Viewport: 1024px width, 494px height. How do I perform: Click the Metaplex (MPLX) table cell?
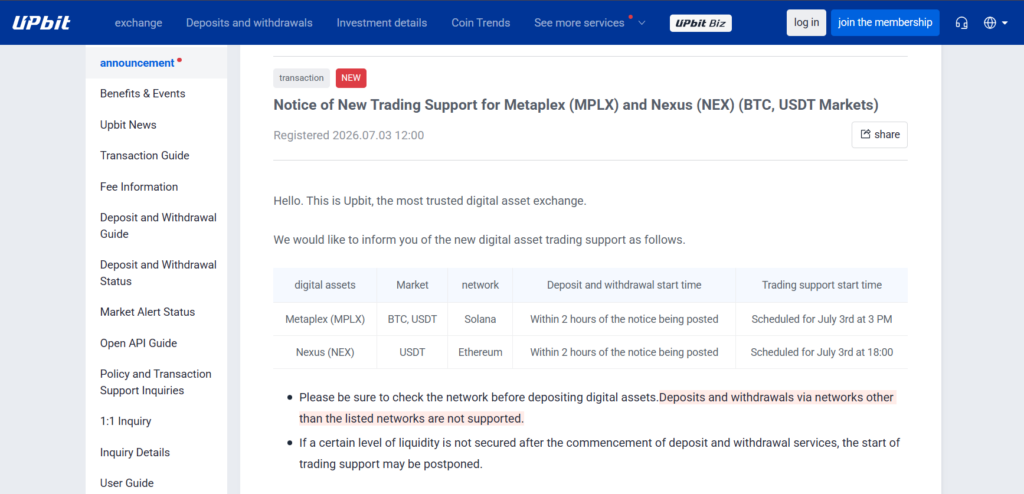coord(325,320)
